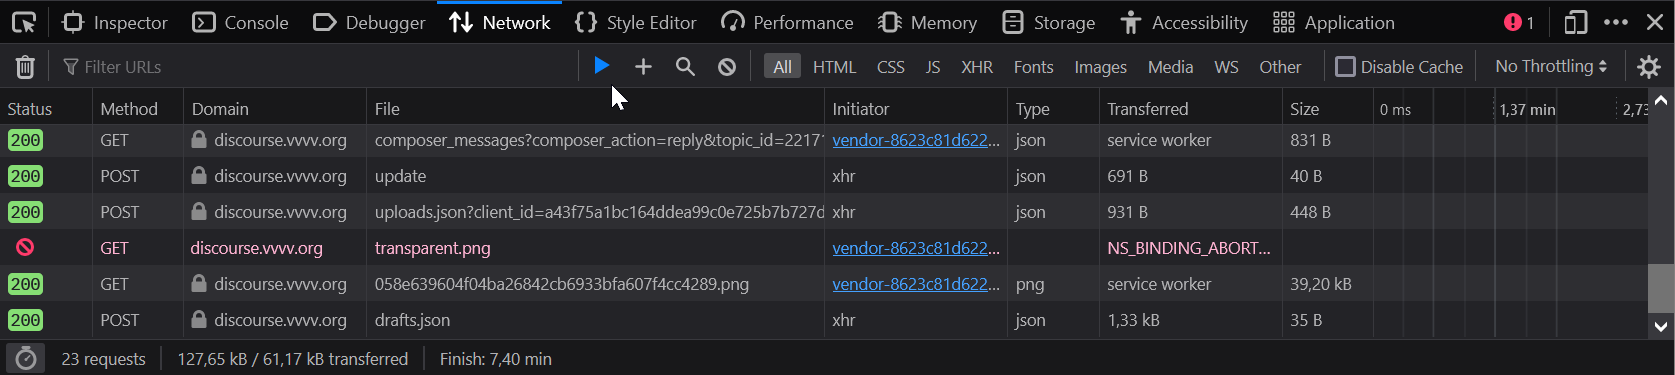Filter requests by JS type

(932, 66)
